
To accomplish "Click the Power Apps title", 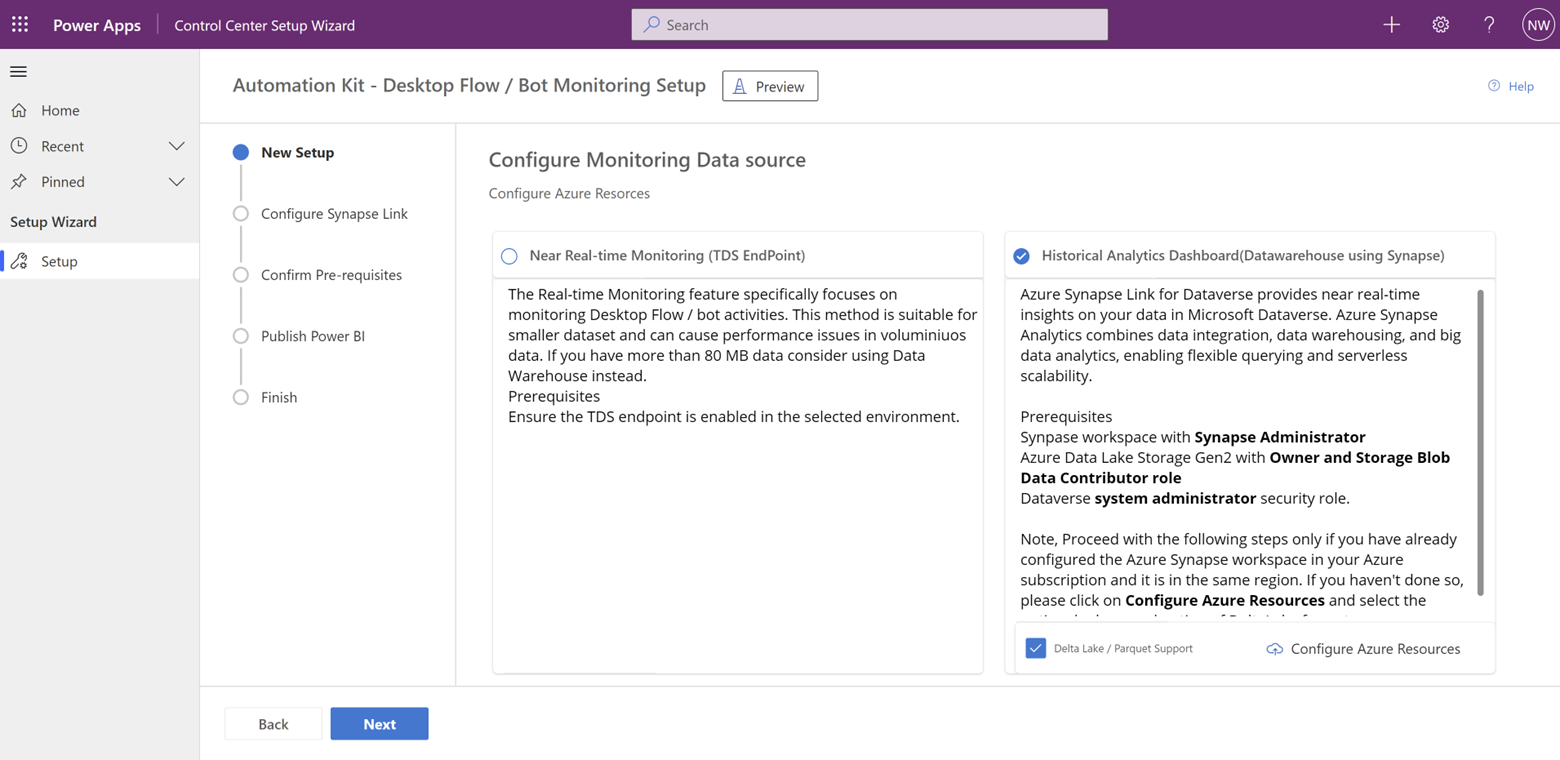I will (97, 25).
